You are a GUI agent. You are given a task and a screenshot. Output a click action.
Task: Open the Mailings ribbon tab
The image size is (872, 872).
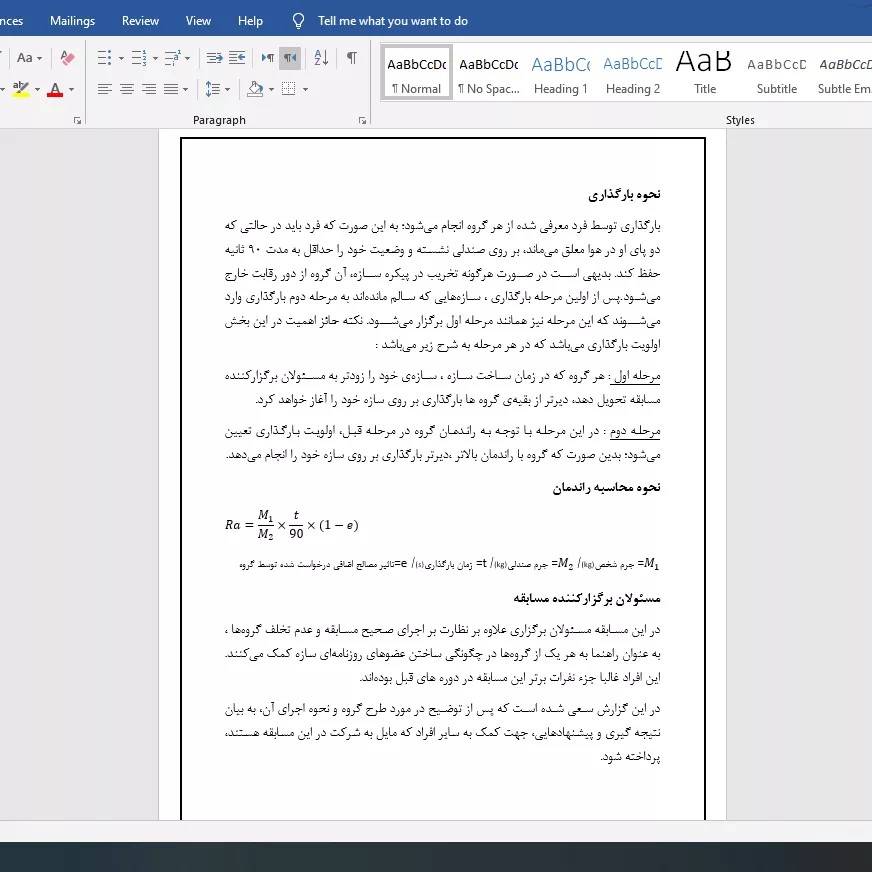point(72,21)
